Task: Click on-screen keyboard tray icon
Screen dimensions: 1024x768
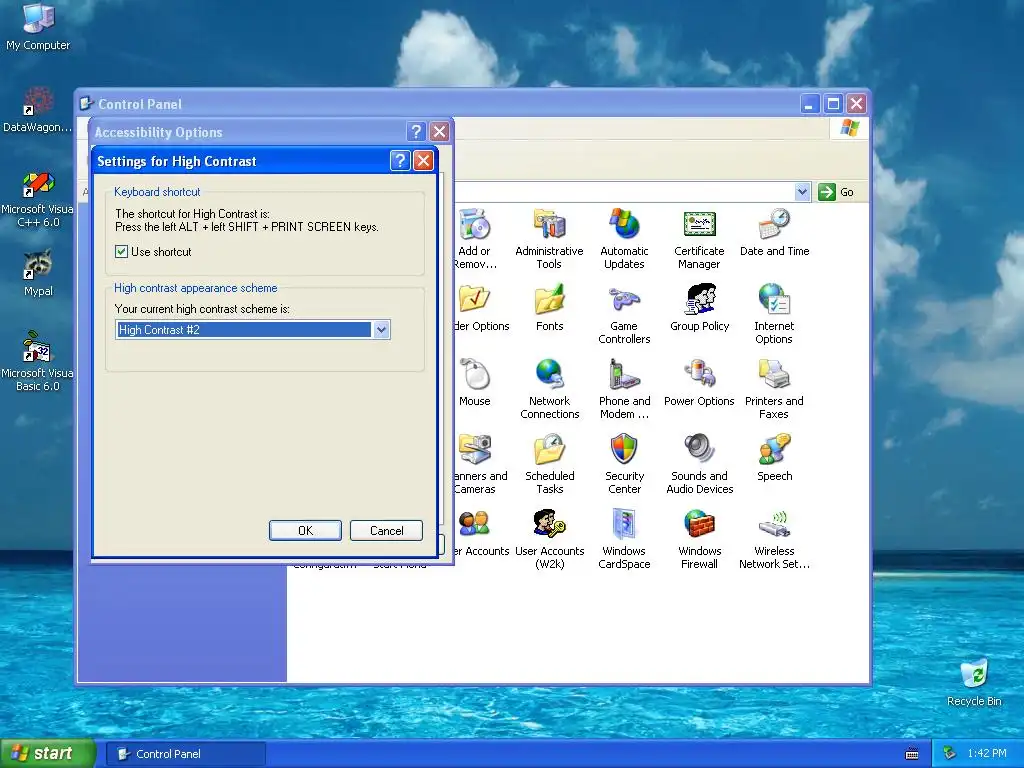Action: coord(912,754)
